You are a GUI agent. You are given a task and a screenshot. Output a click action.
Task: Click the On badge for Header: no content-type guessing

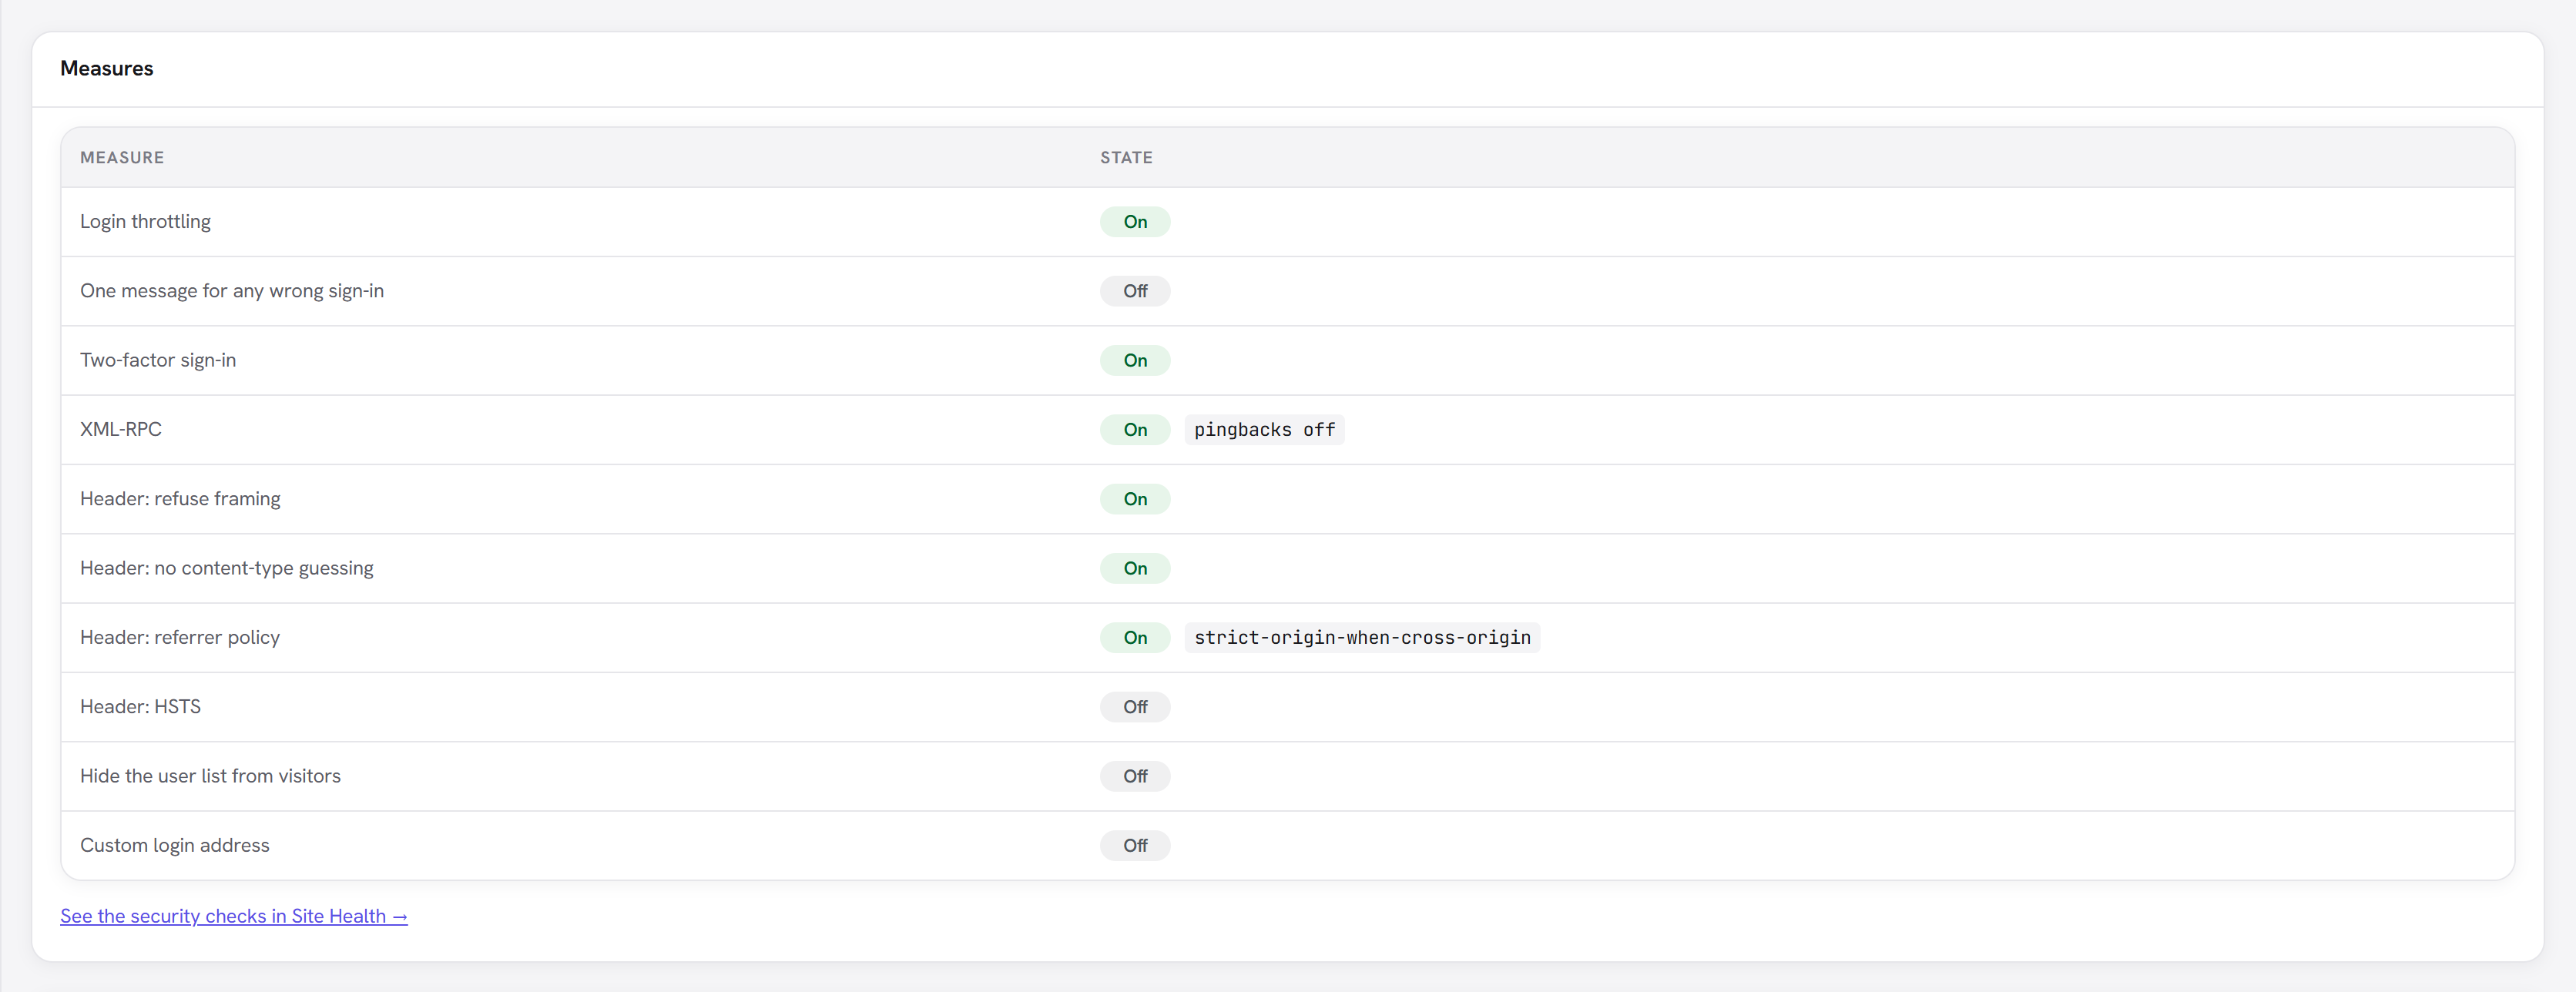click(1135, 568)
